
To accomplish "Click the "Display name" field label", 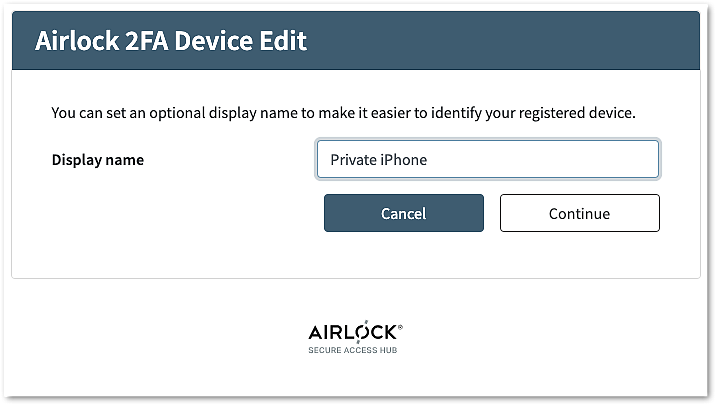I will click(97, 160).
